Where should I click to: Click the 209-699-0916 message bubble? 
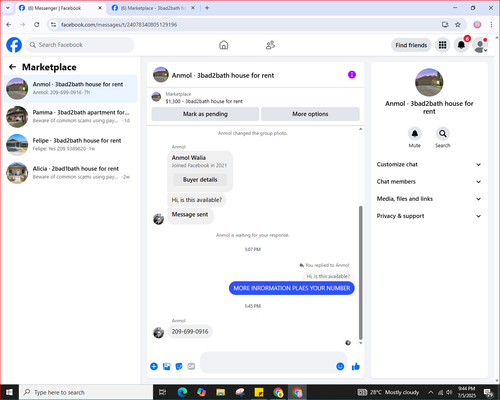[x=190, y=332]
